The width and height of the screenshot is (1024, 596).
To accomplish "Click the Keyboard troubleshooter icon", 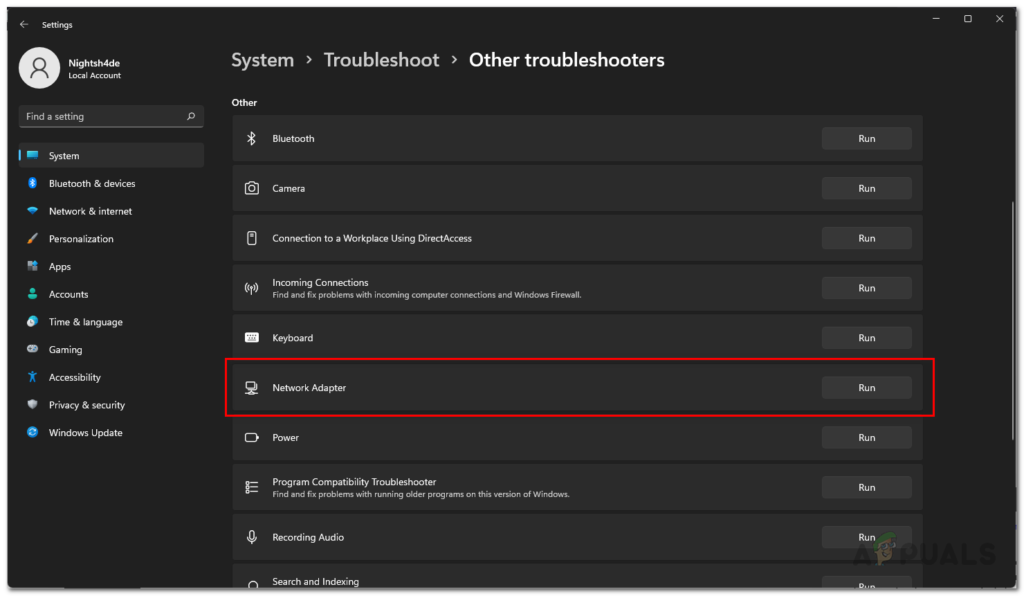I will tap(252, 338).
